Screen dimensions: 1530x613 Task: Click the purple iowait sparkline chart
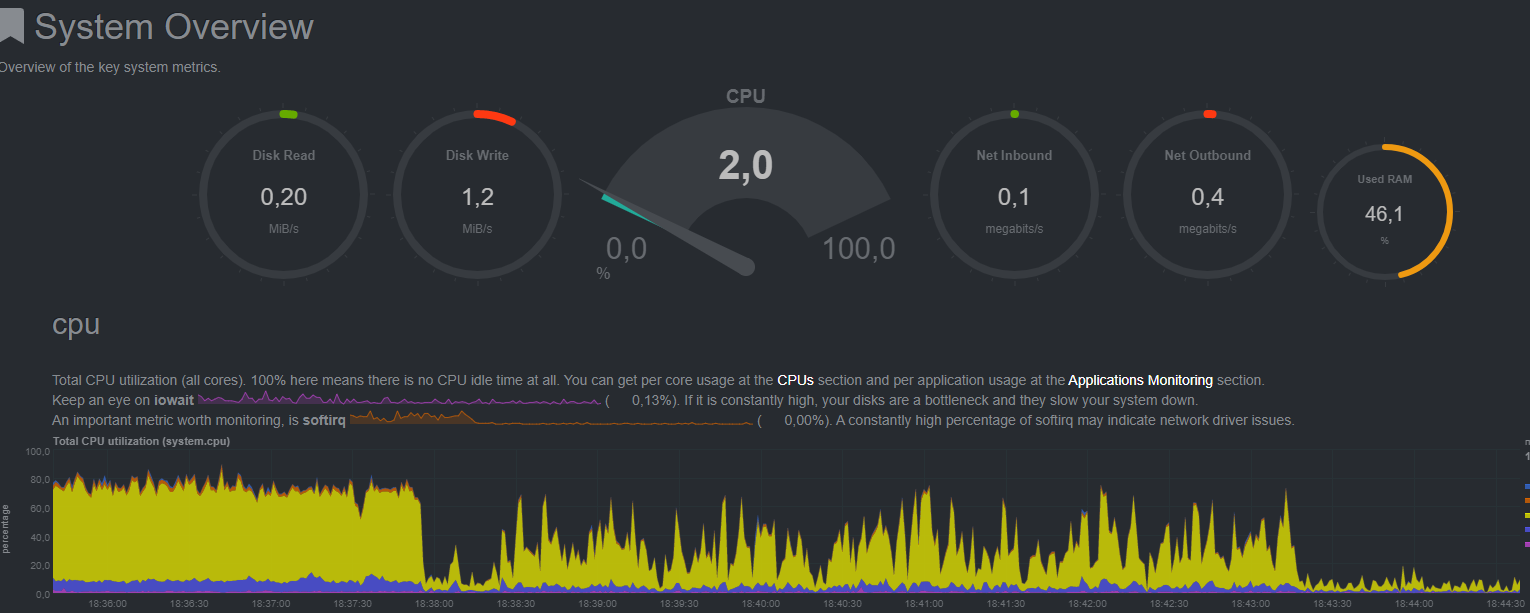point(400,401)
